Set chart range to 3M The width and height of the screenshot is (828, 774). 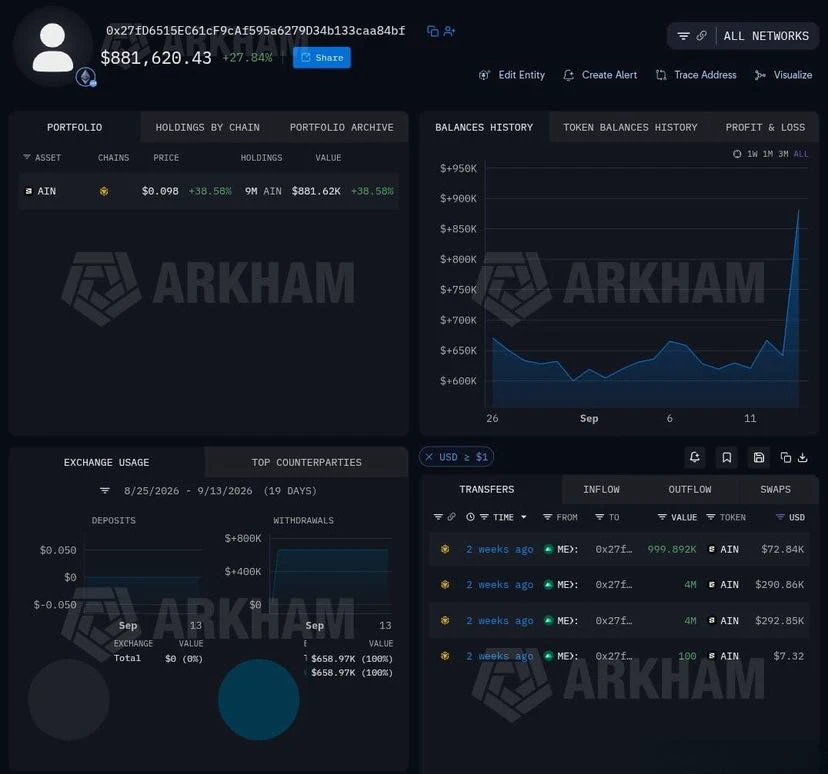pos(783,154)
